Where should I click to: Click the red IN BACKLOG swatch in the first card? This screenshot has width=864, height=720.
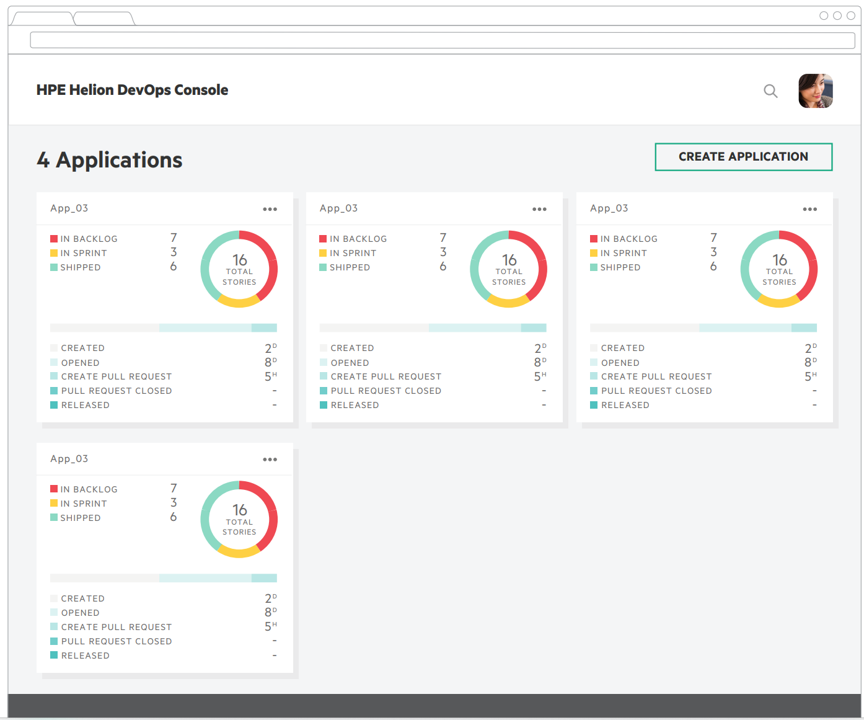(53, 239)
